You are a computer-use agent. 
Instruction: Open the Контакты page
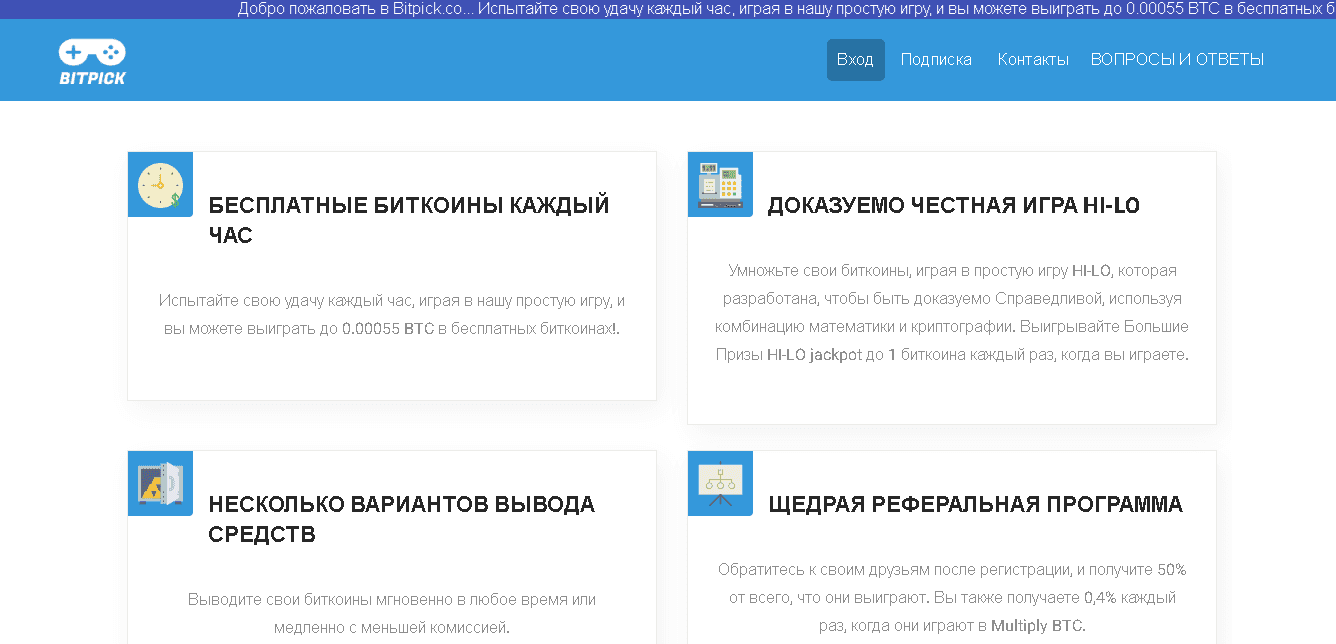point(1033,60)
